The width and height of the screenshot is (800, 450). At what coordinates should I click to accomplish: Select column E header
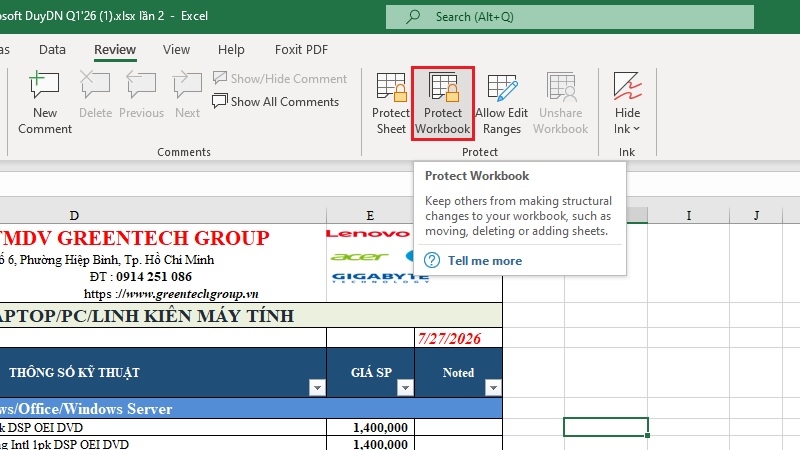(370, 215)
